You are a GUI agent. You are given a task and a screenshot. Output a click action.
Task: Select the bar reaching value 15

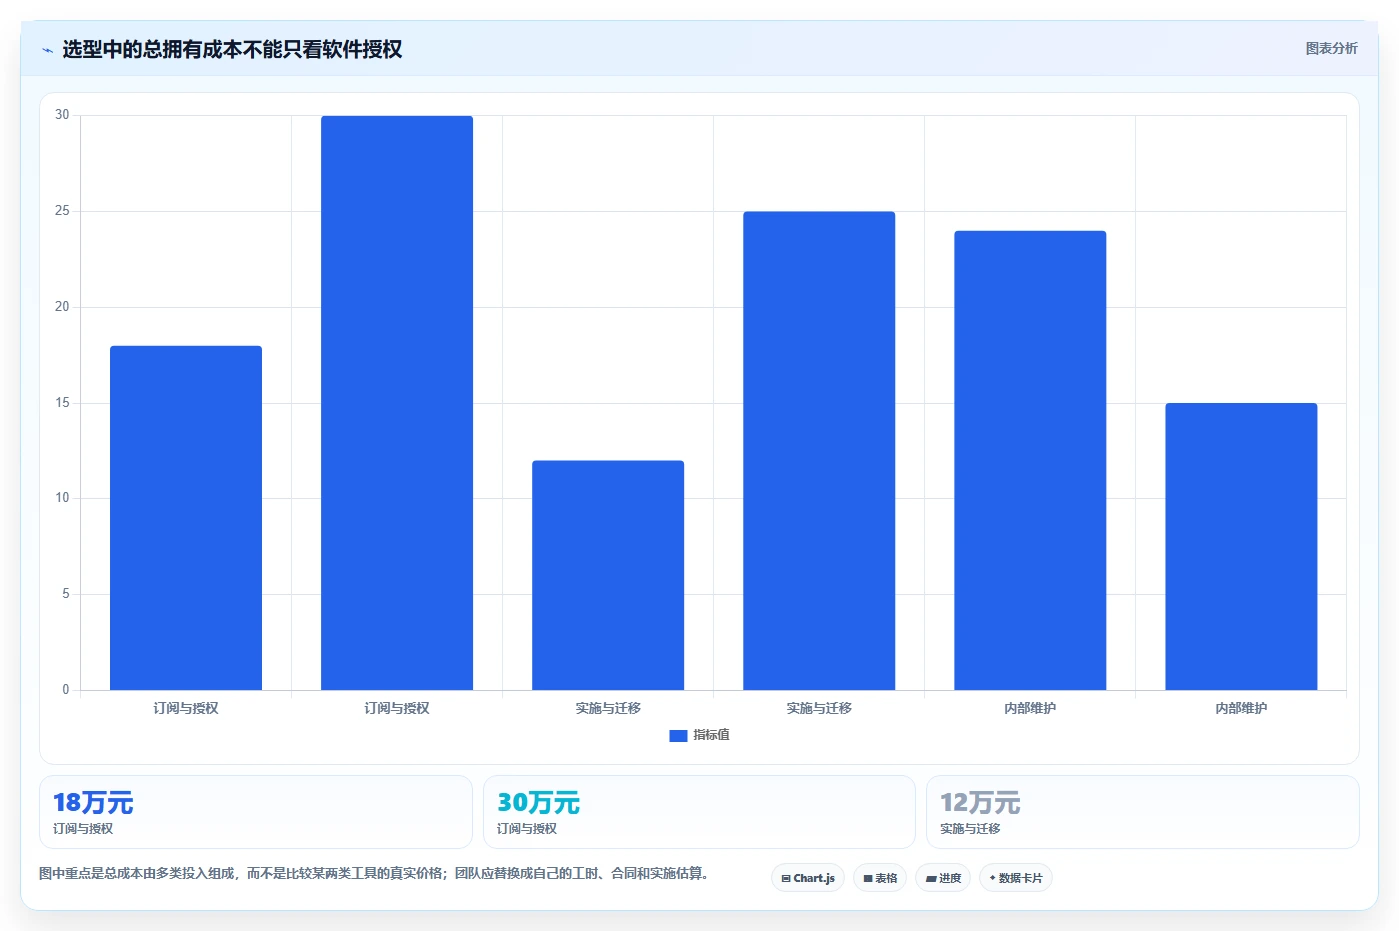pyautogui.click(x=1241, y=546)
